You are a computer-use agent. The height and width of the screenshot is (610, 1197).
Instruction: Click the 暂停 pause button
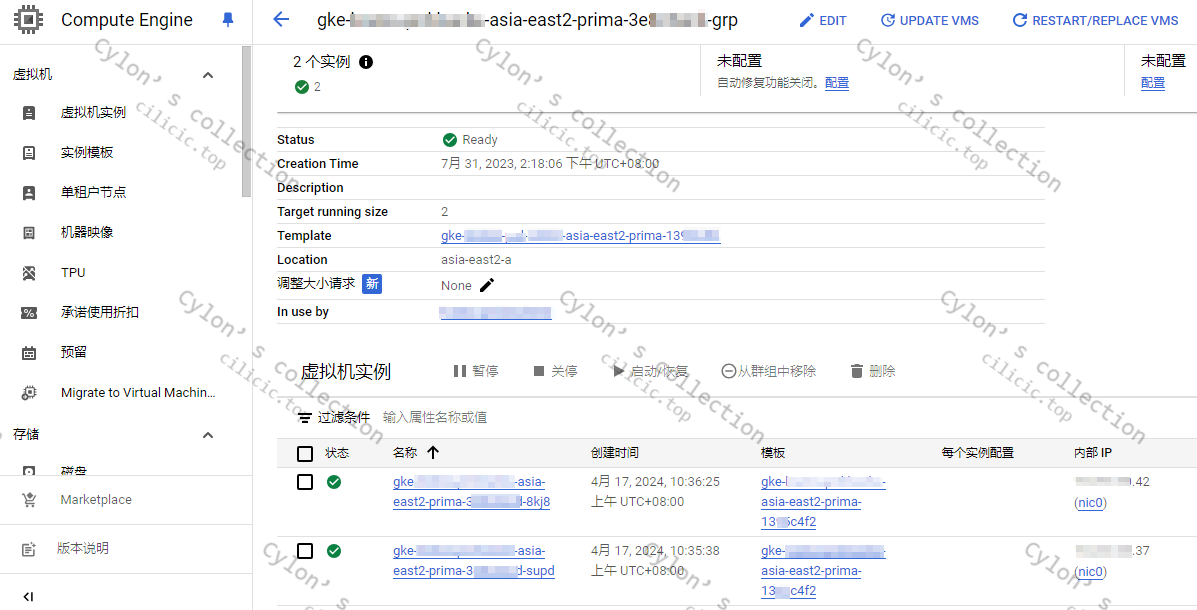pyautogui.click(x=476, y=371)
